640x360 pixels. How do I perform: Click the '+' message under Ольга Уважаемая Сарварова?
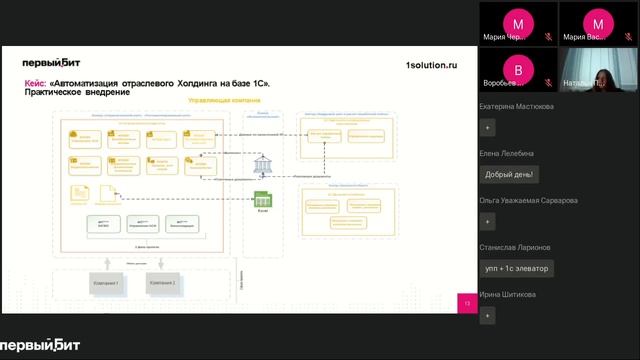pyautogui.click(x=487, y=222)
